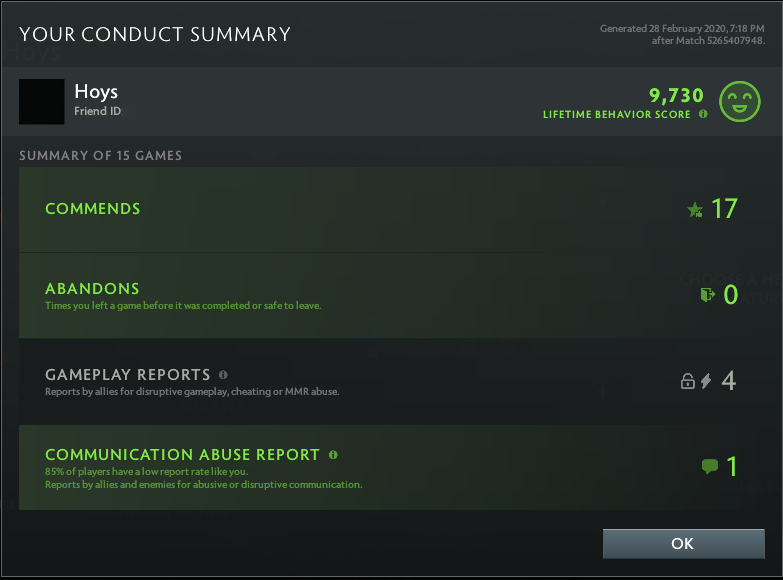
Task: Select the player name Hoys
Action: (x=96, y=93)
